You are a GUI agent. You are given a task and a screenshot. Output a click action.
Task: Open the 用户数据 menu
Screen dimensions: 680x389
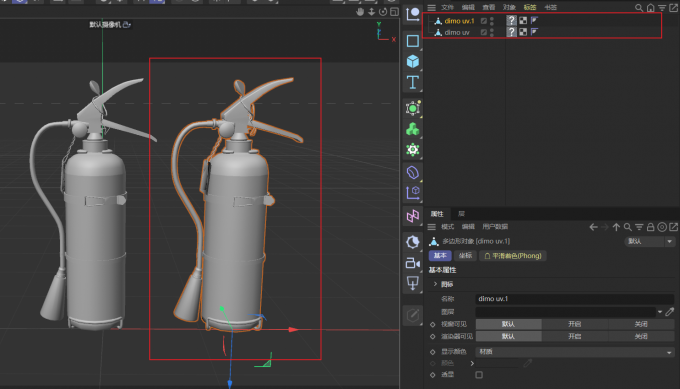[x=495, y=227]
